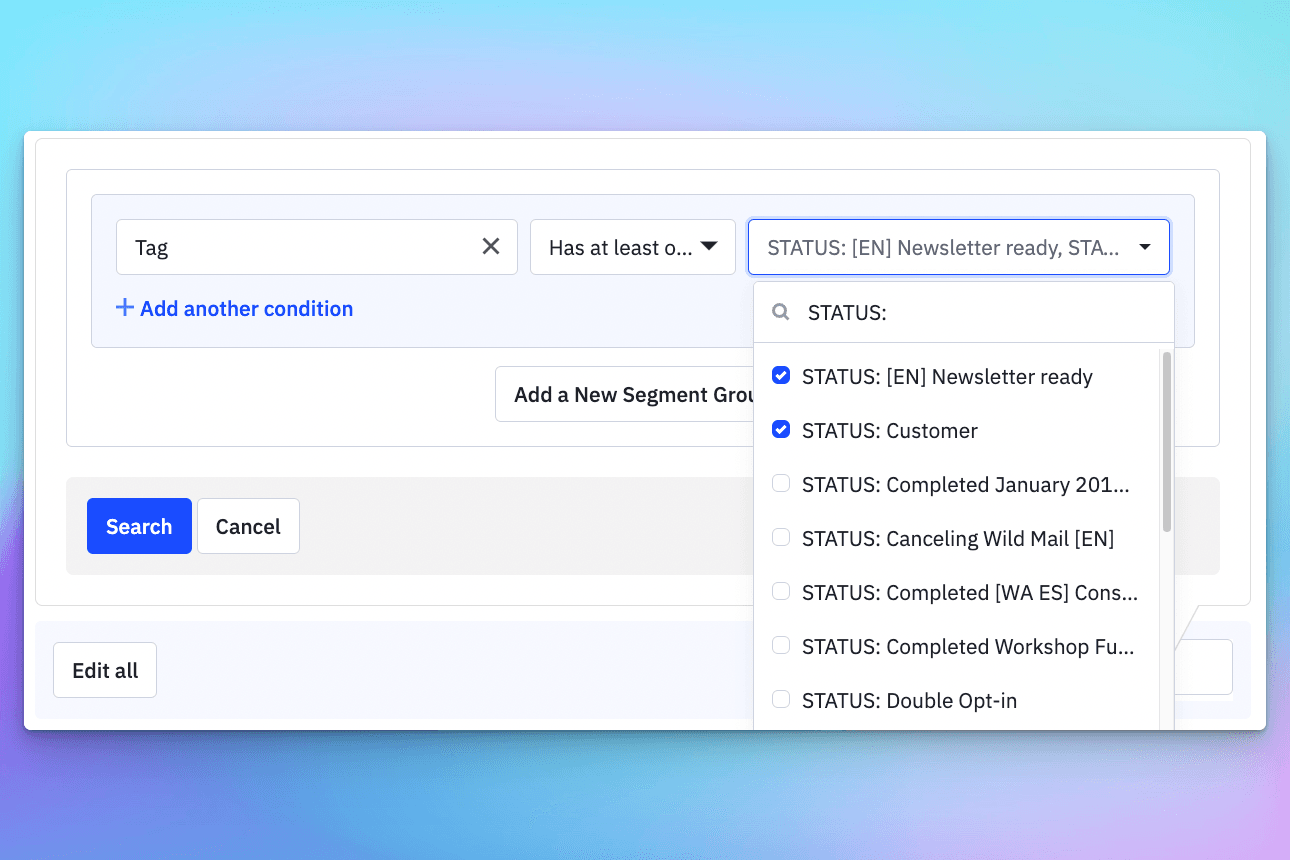Check STATUS: Completed [WA ES] Cons... option
Viewport: 1290px width, 860px height.
(x=781, y=592)
